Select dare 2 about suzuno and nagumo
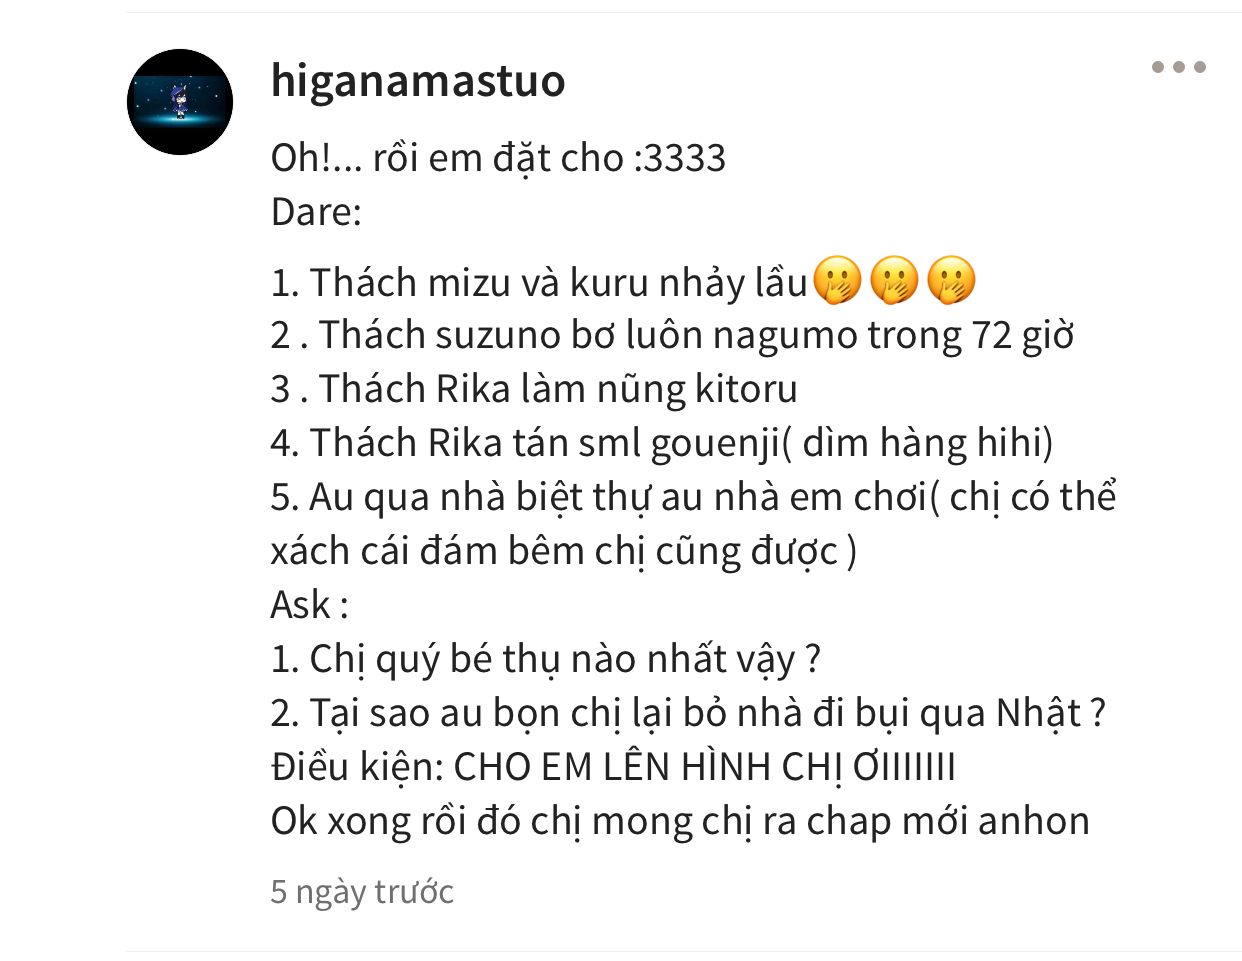The height and width of the screenshot is (961, 1242). click(x=672, y=335)
